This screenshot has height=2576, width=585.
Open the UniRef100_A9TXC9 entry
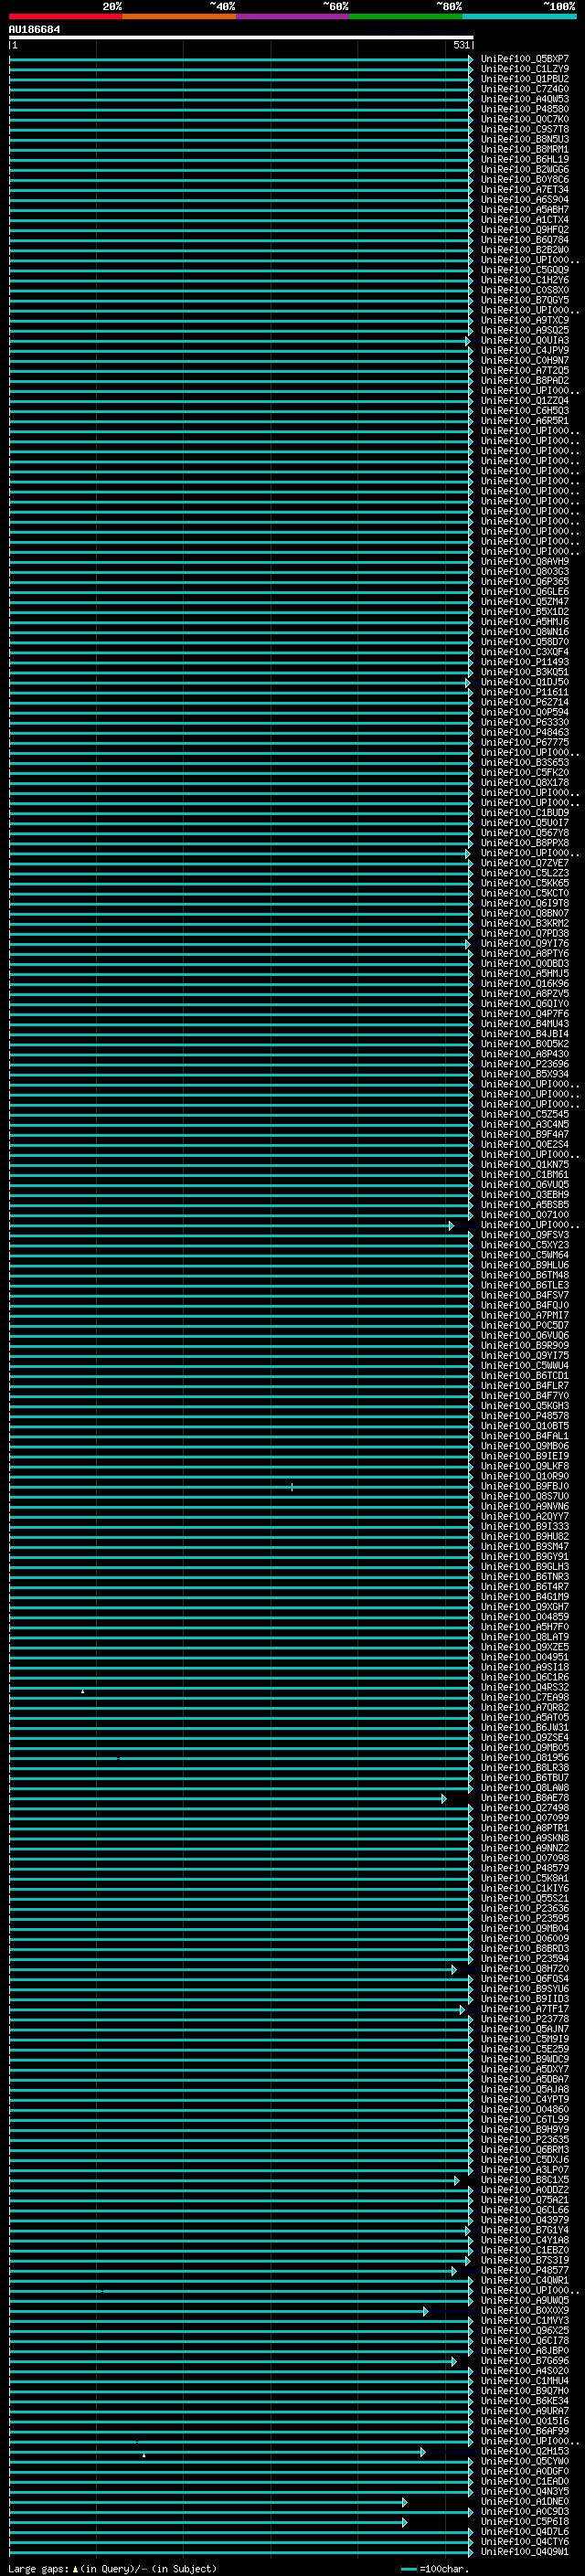click(x=525, y=320)
